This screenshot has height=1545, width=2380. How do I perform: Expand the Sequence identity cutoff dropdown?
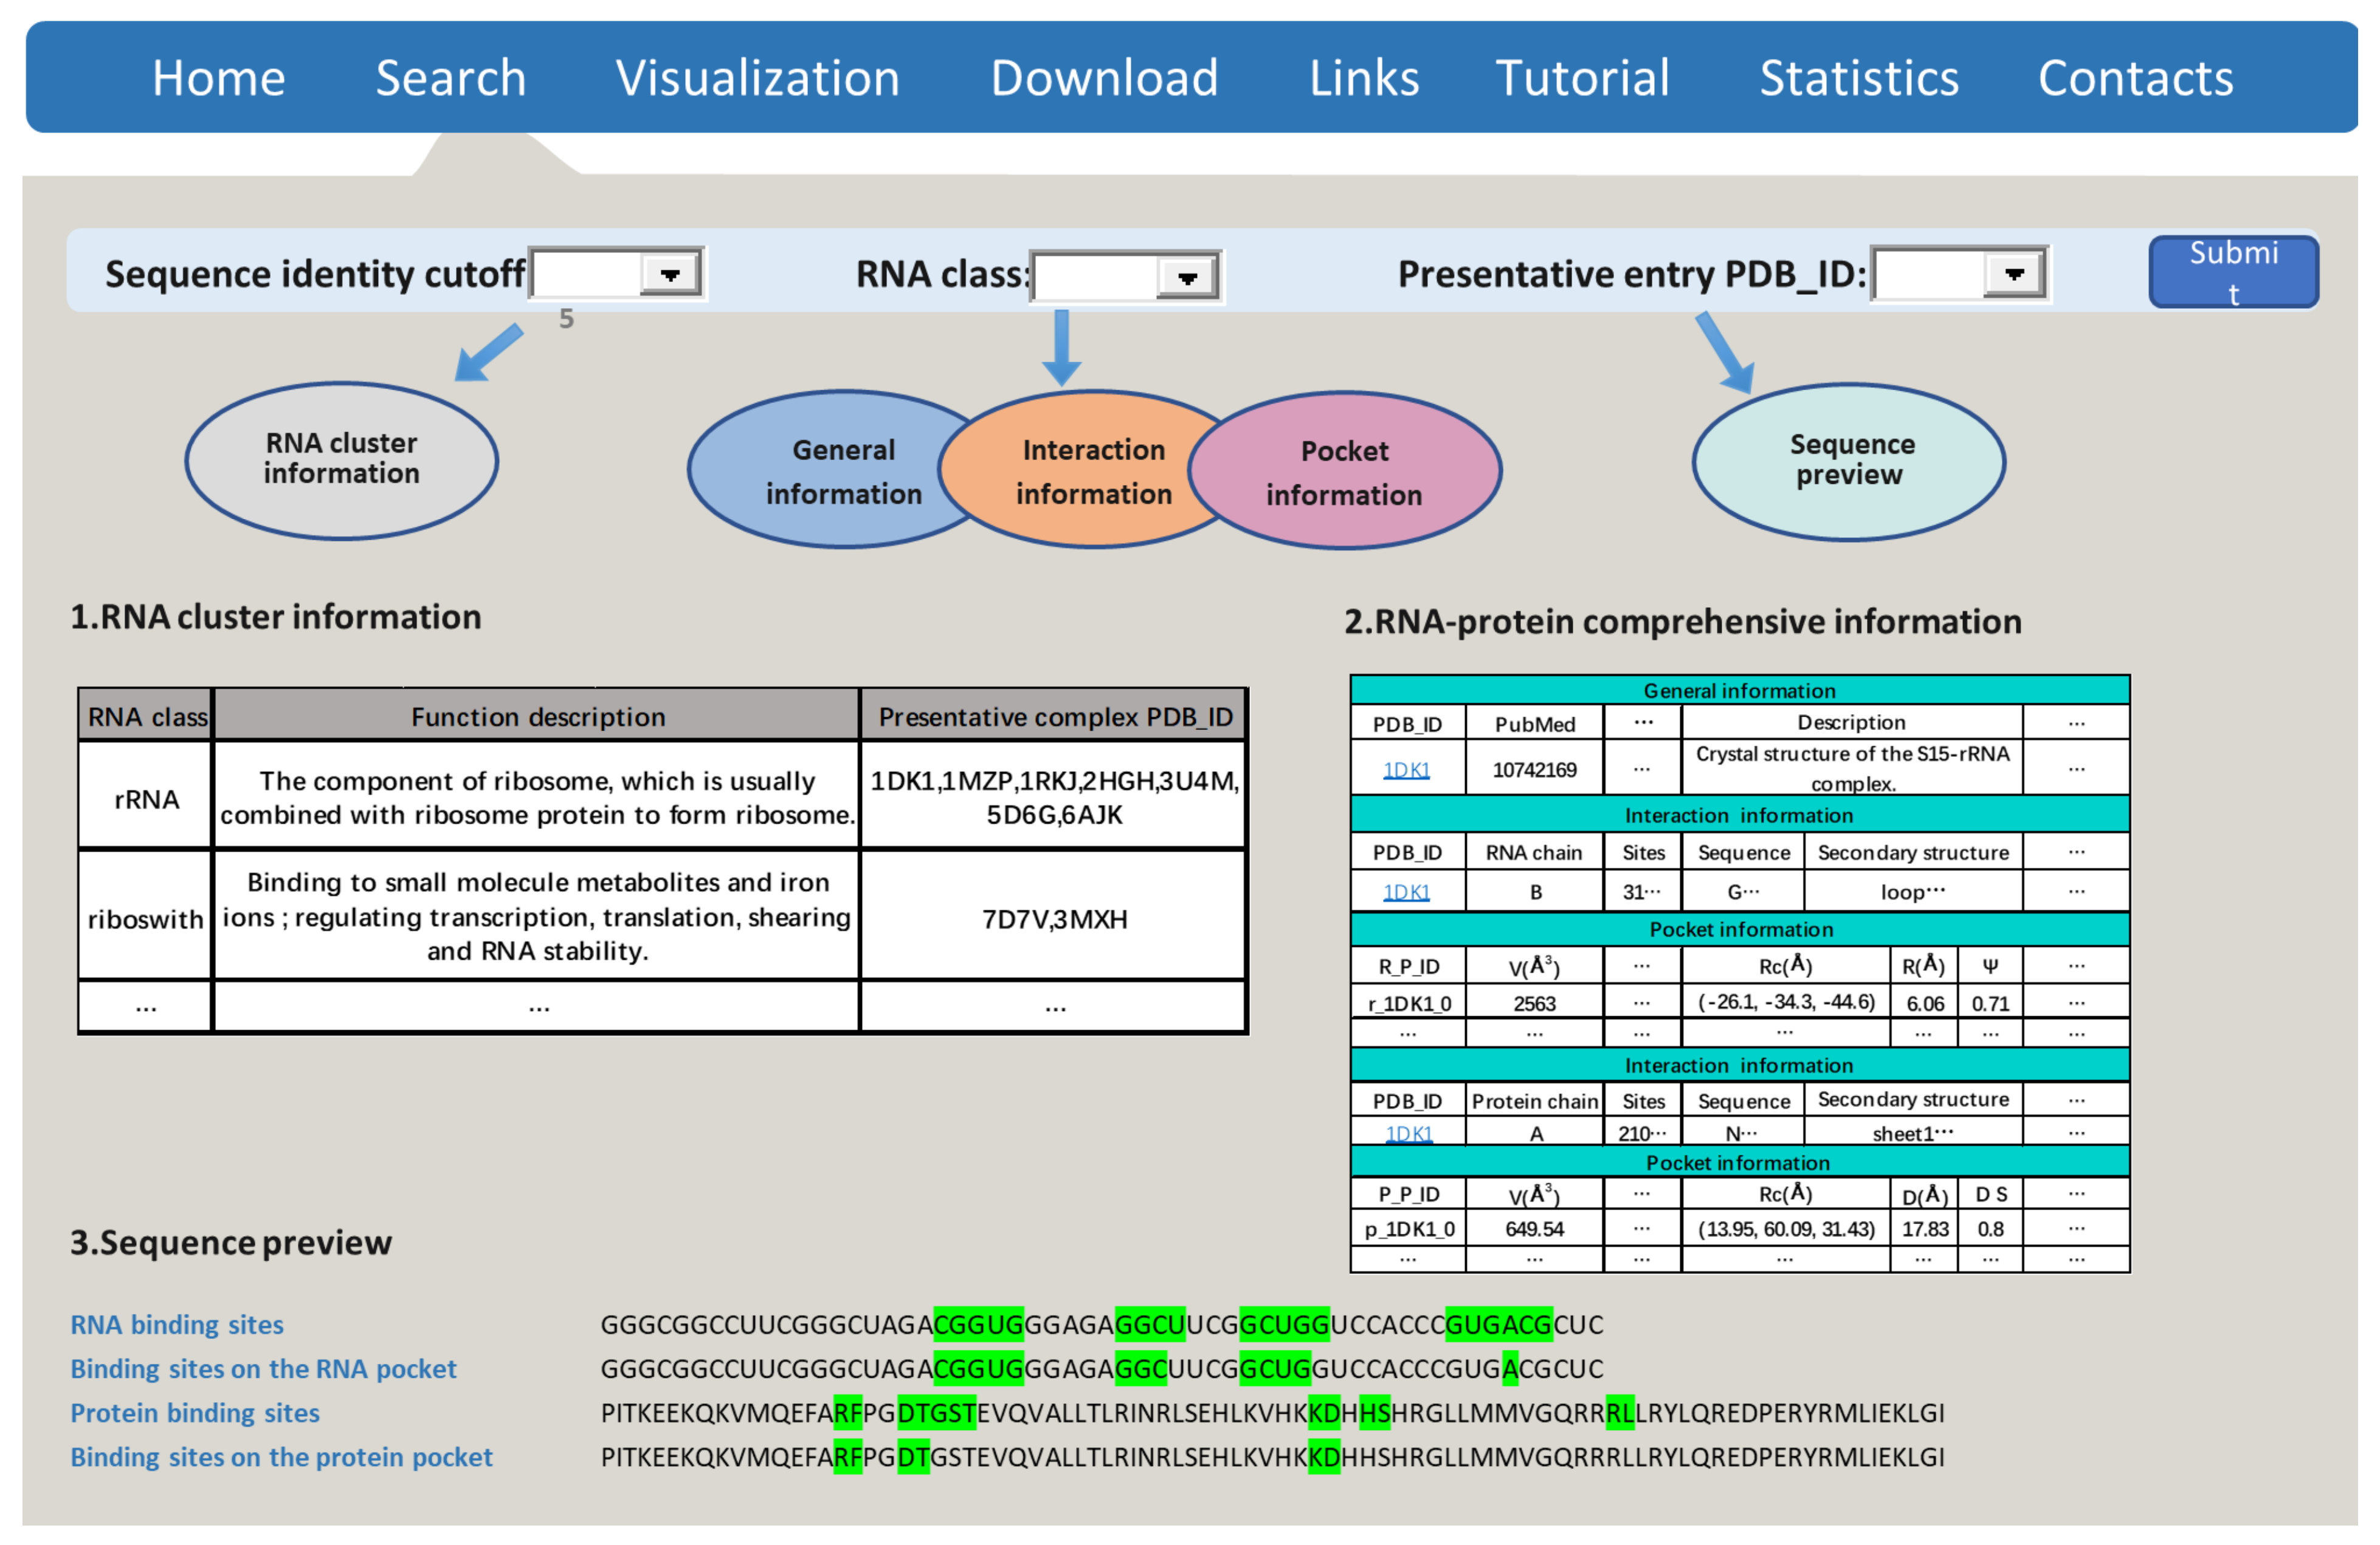coord(669,273)
